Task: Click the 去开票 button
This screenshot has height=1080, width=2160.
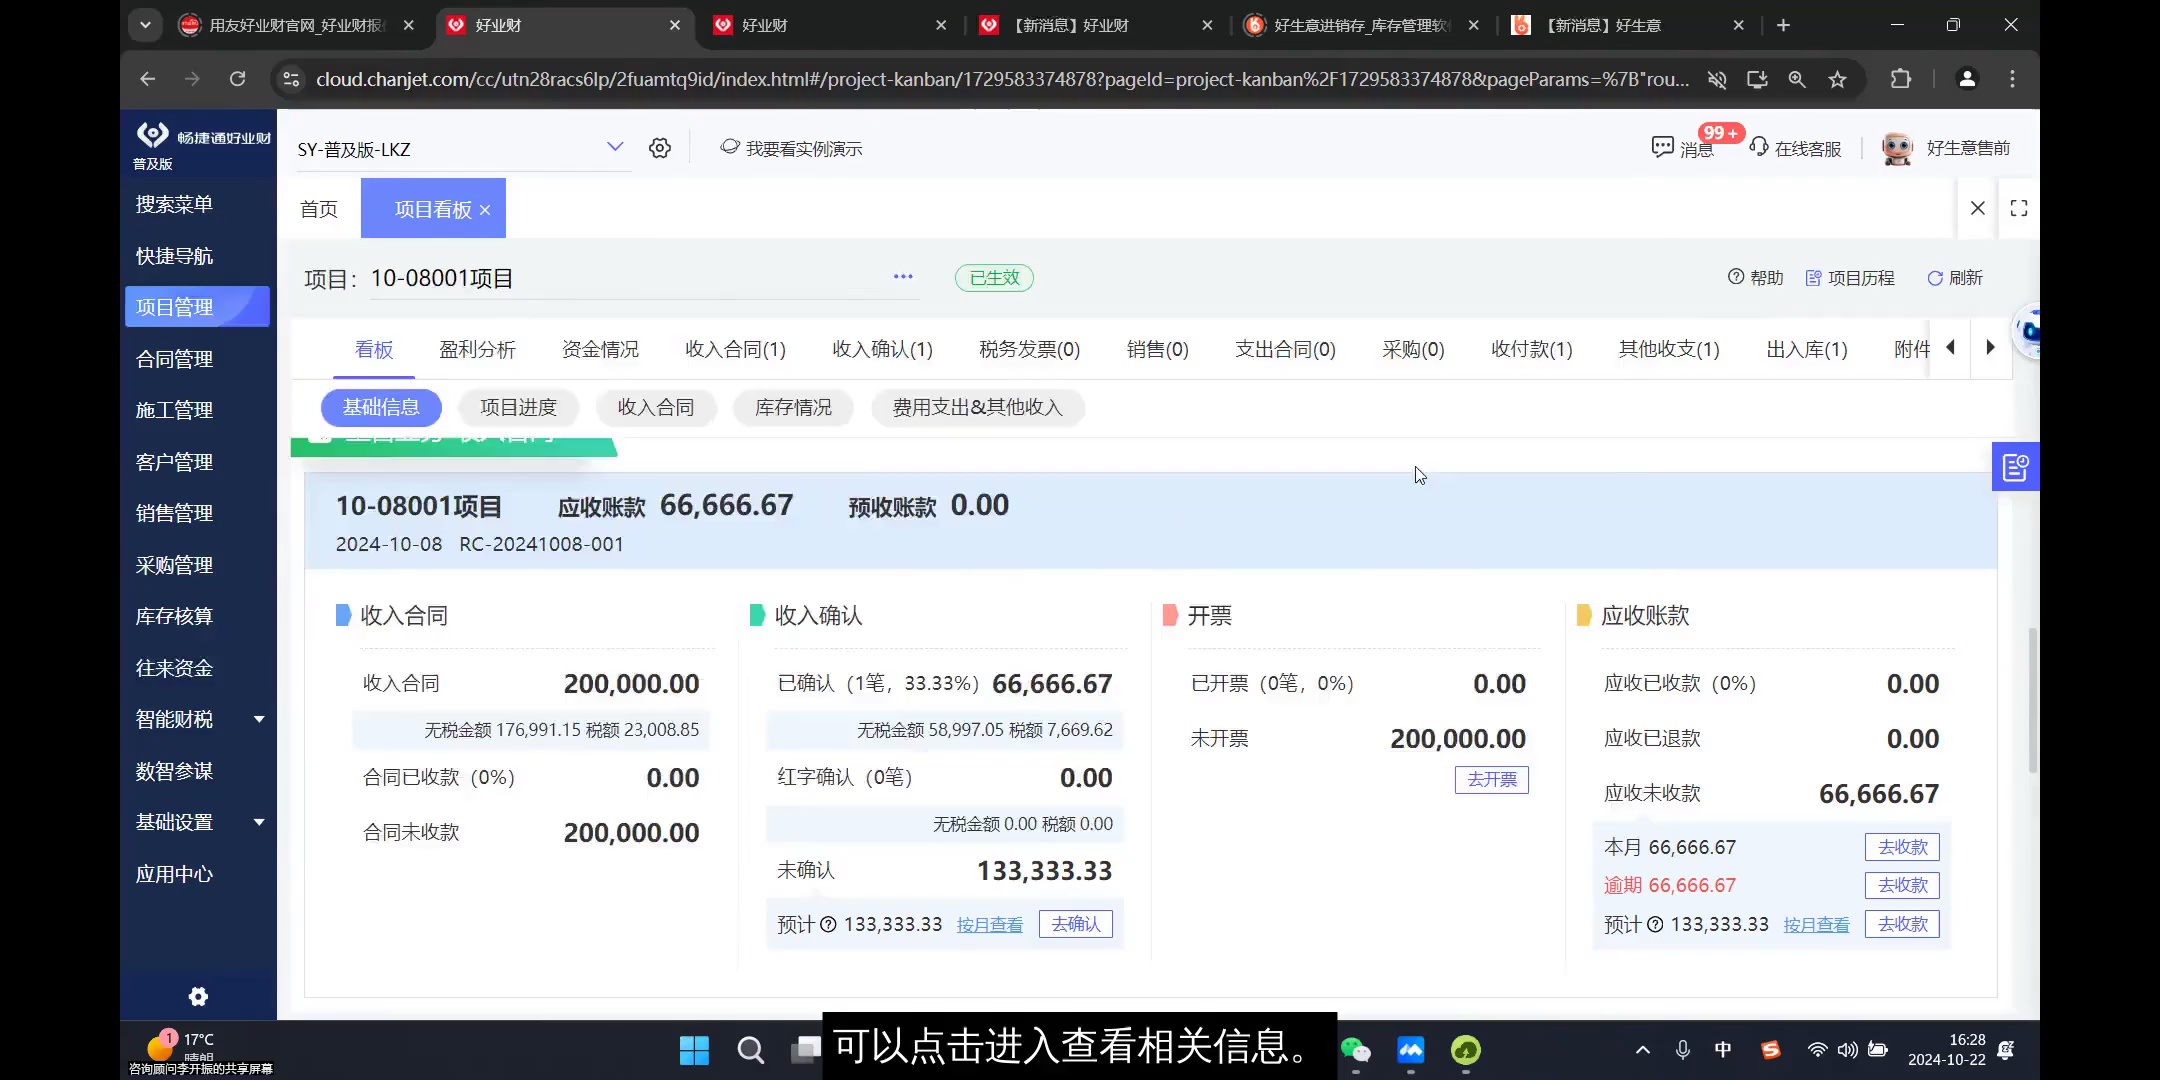Action: pyautogui.click(x=1490, y=780)
